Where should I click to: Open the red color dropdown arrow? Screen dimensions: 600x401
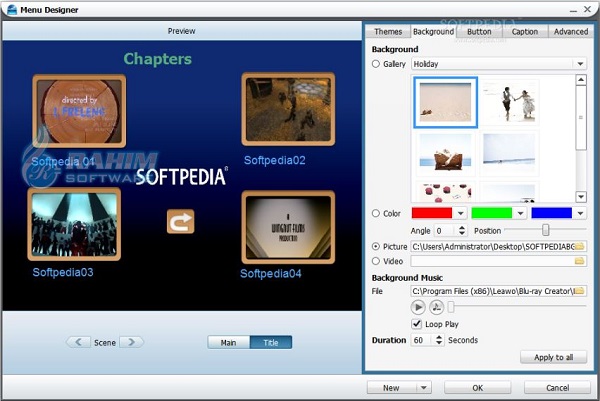click(461, 213)
